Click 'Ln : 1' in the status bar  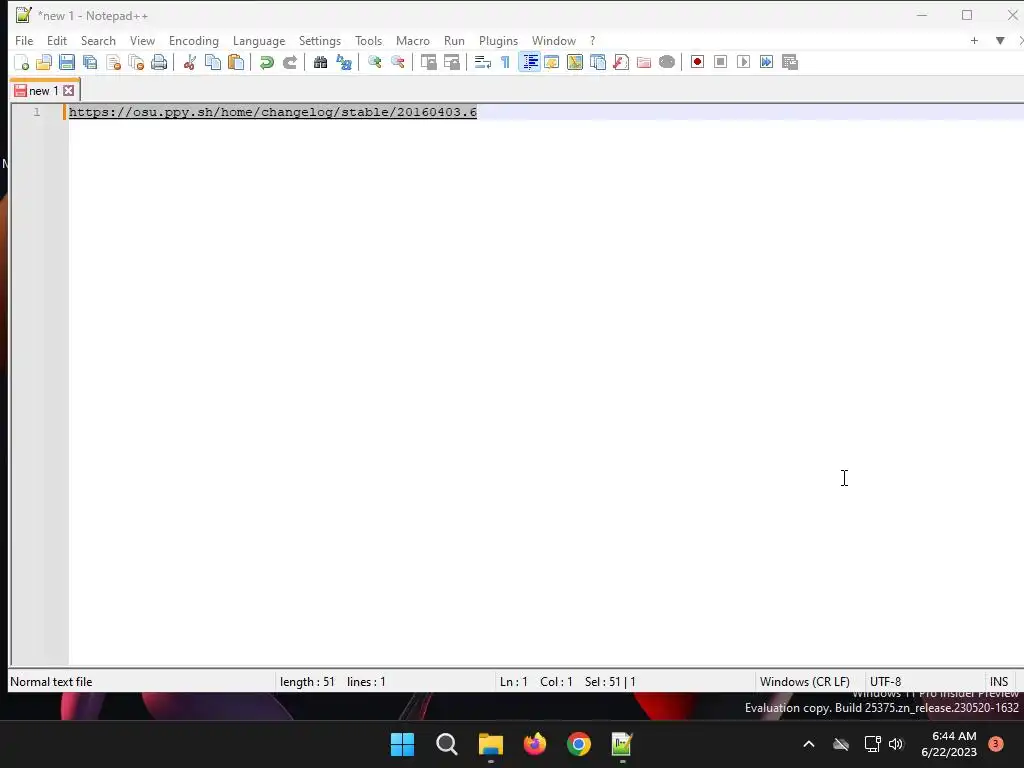pos(513,682)
